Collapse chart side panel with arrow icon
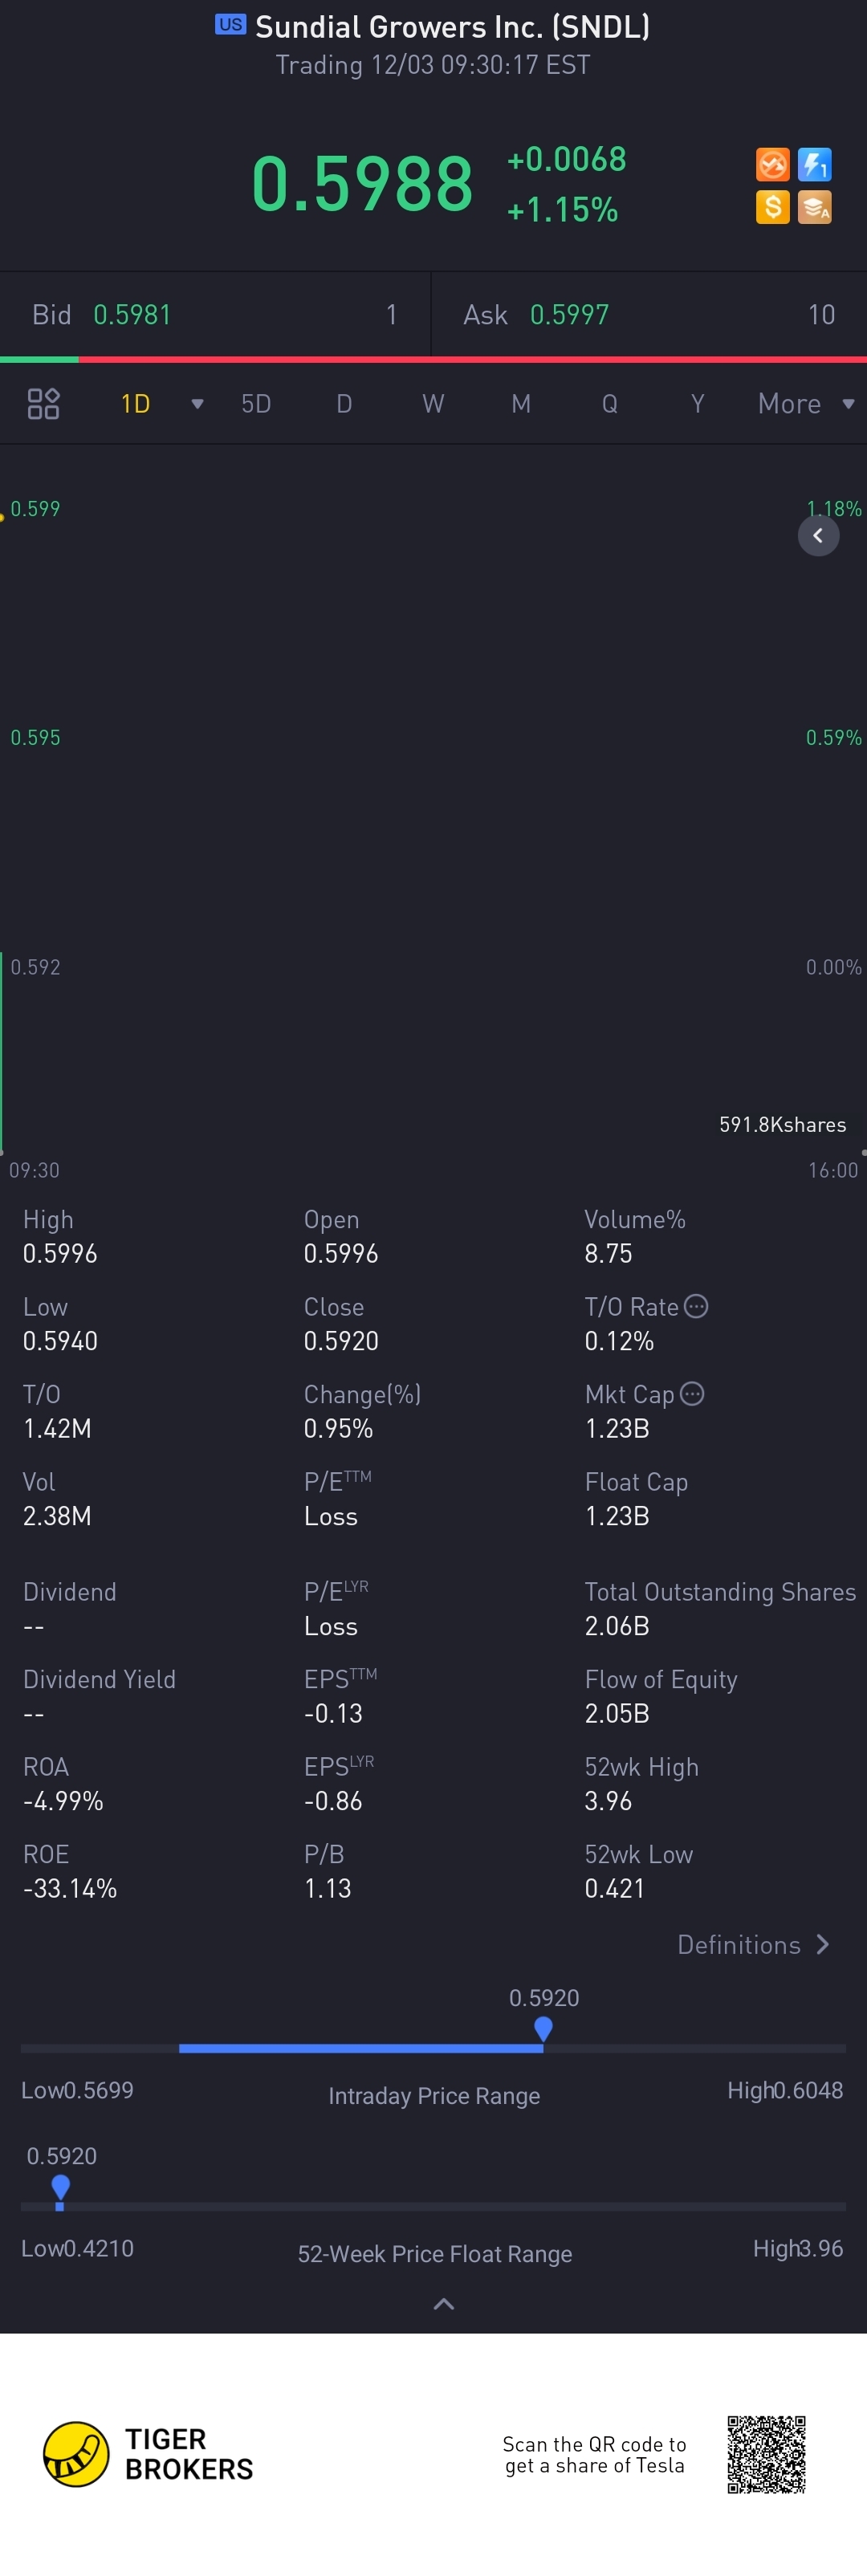Screen dimensions: 867x2576 (818, 536)
